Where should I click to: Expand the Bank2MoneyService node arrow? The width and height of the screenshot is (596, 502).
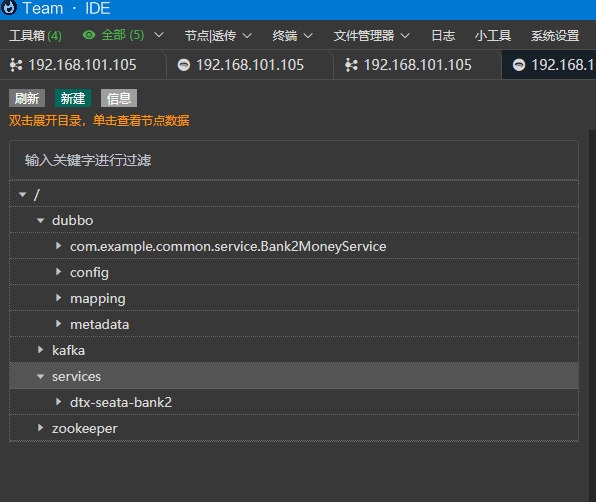(59, 246)
